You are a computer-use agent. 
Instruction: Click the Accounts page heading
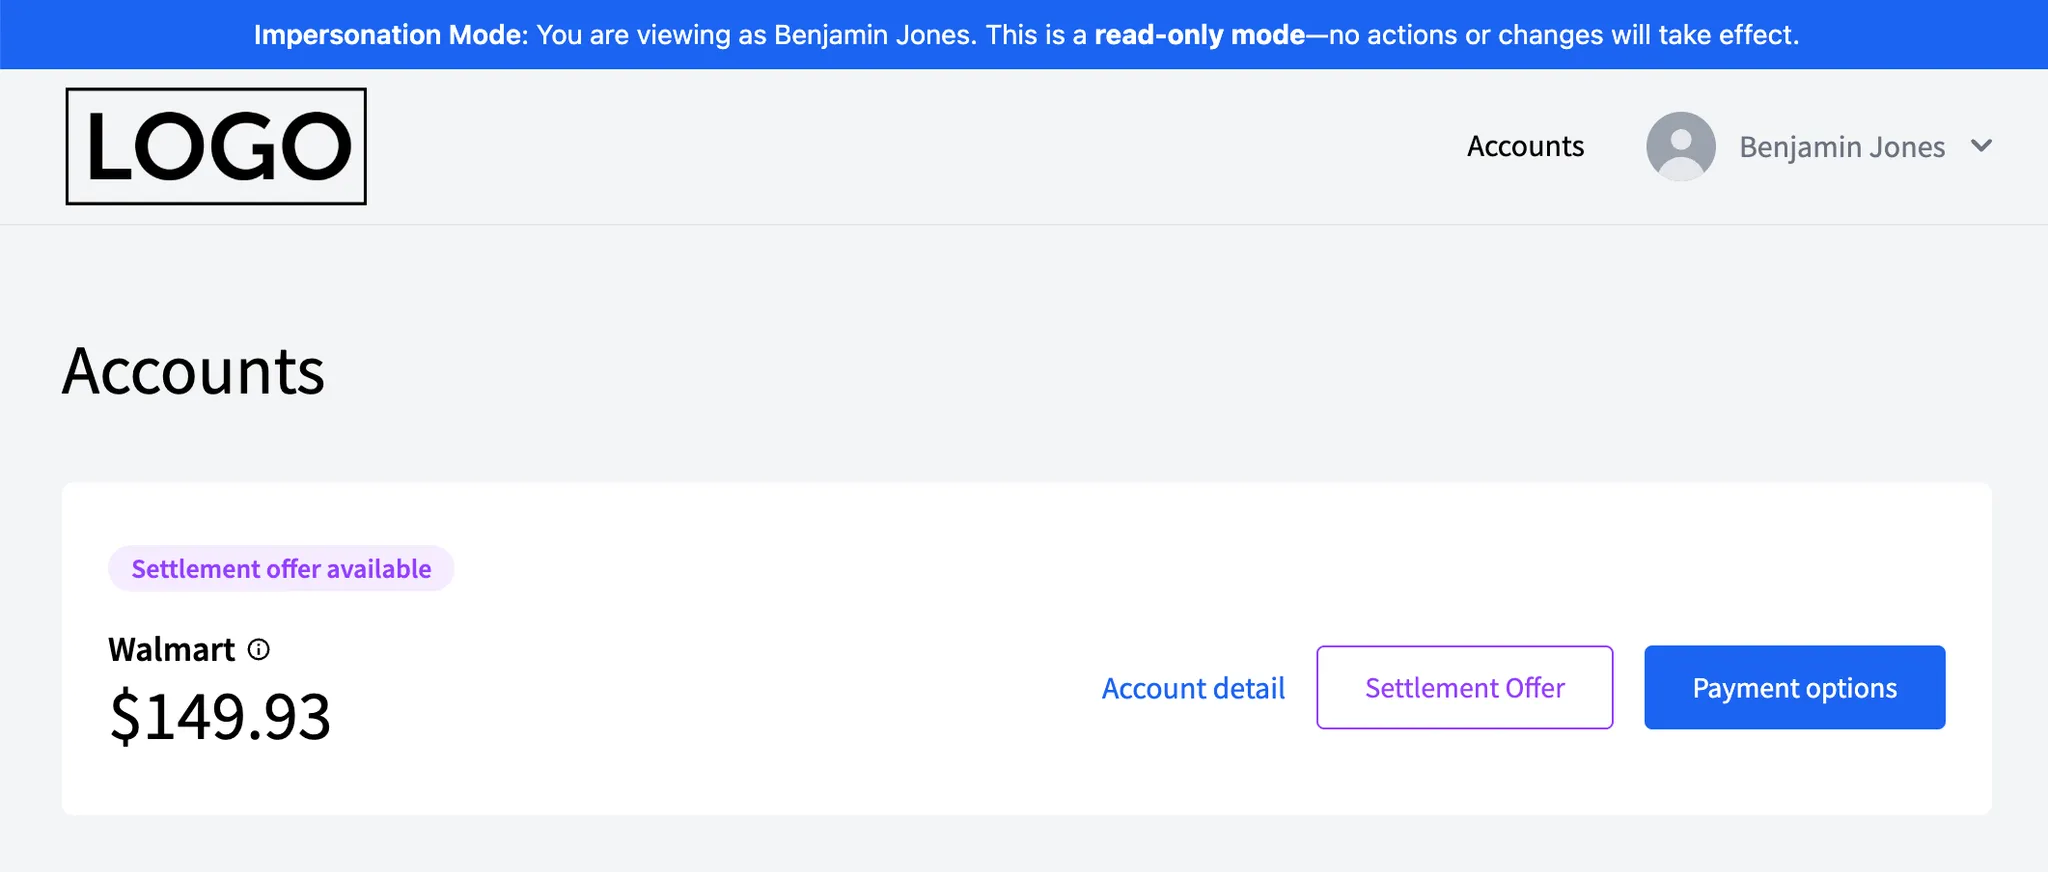pos(193,371)
